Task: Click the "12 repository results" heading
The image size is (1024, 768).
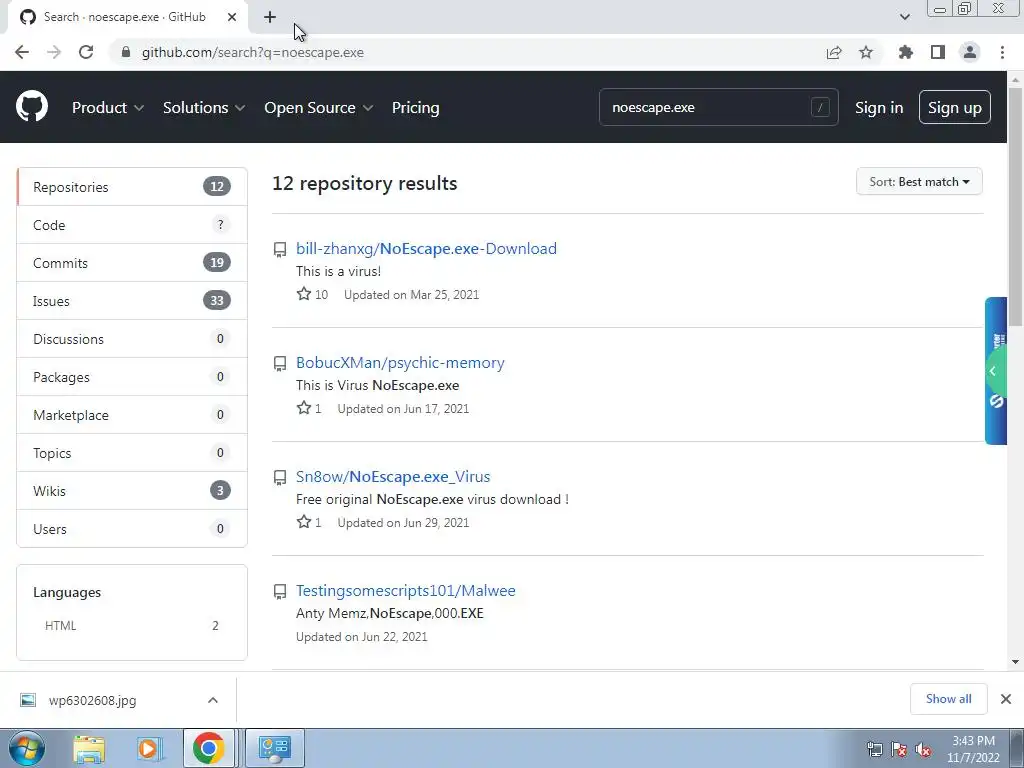Action: coord(364,184)
